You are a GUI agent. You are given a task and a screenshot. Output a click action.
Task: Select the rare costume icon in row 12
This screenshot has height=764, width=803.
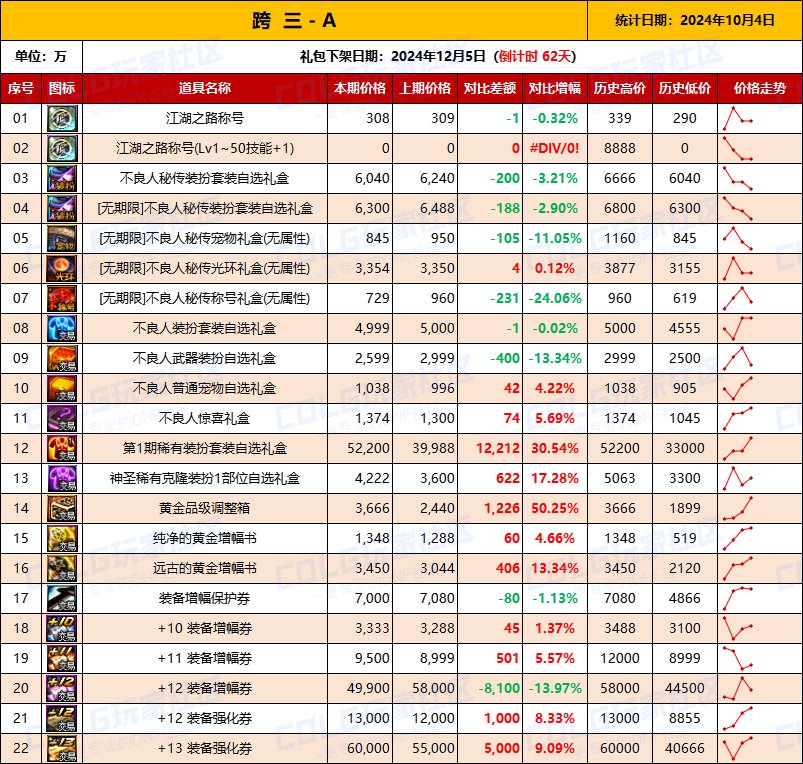coord(62,448)
